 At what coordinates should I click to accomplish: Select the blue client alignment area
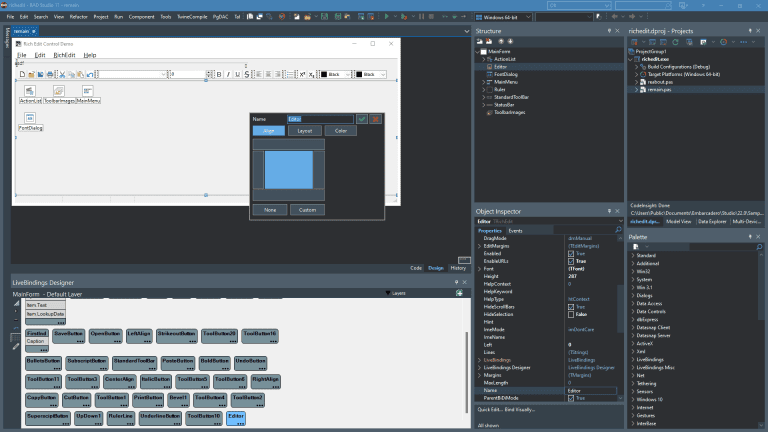288,169
